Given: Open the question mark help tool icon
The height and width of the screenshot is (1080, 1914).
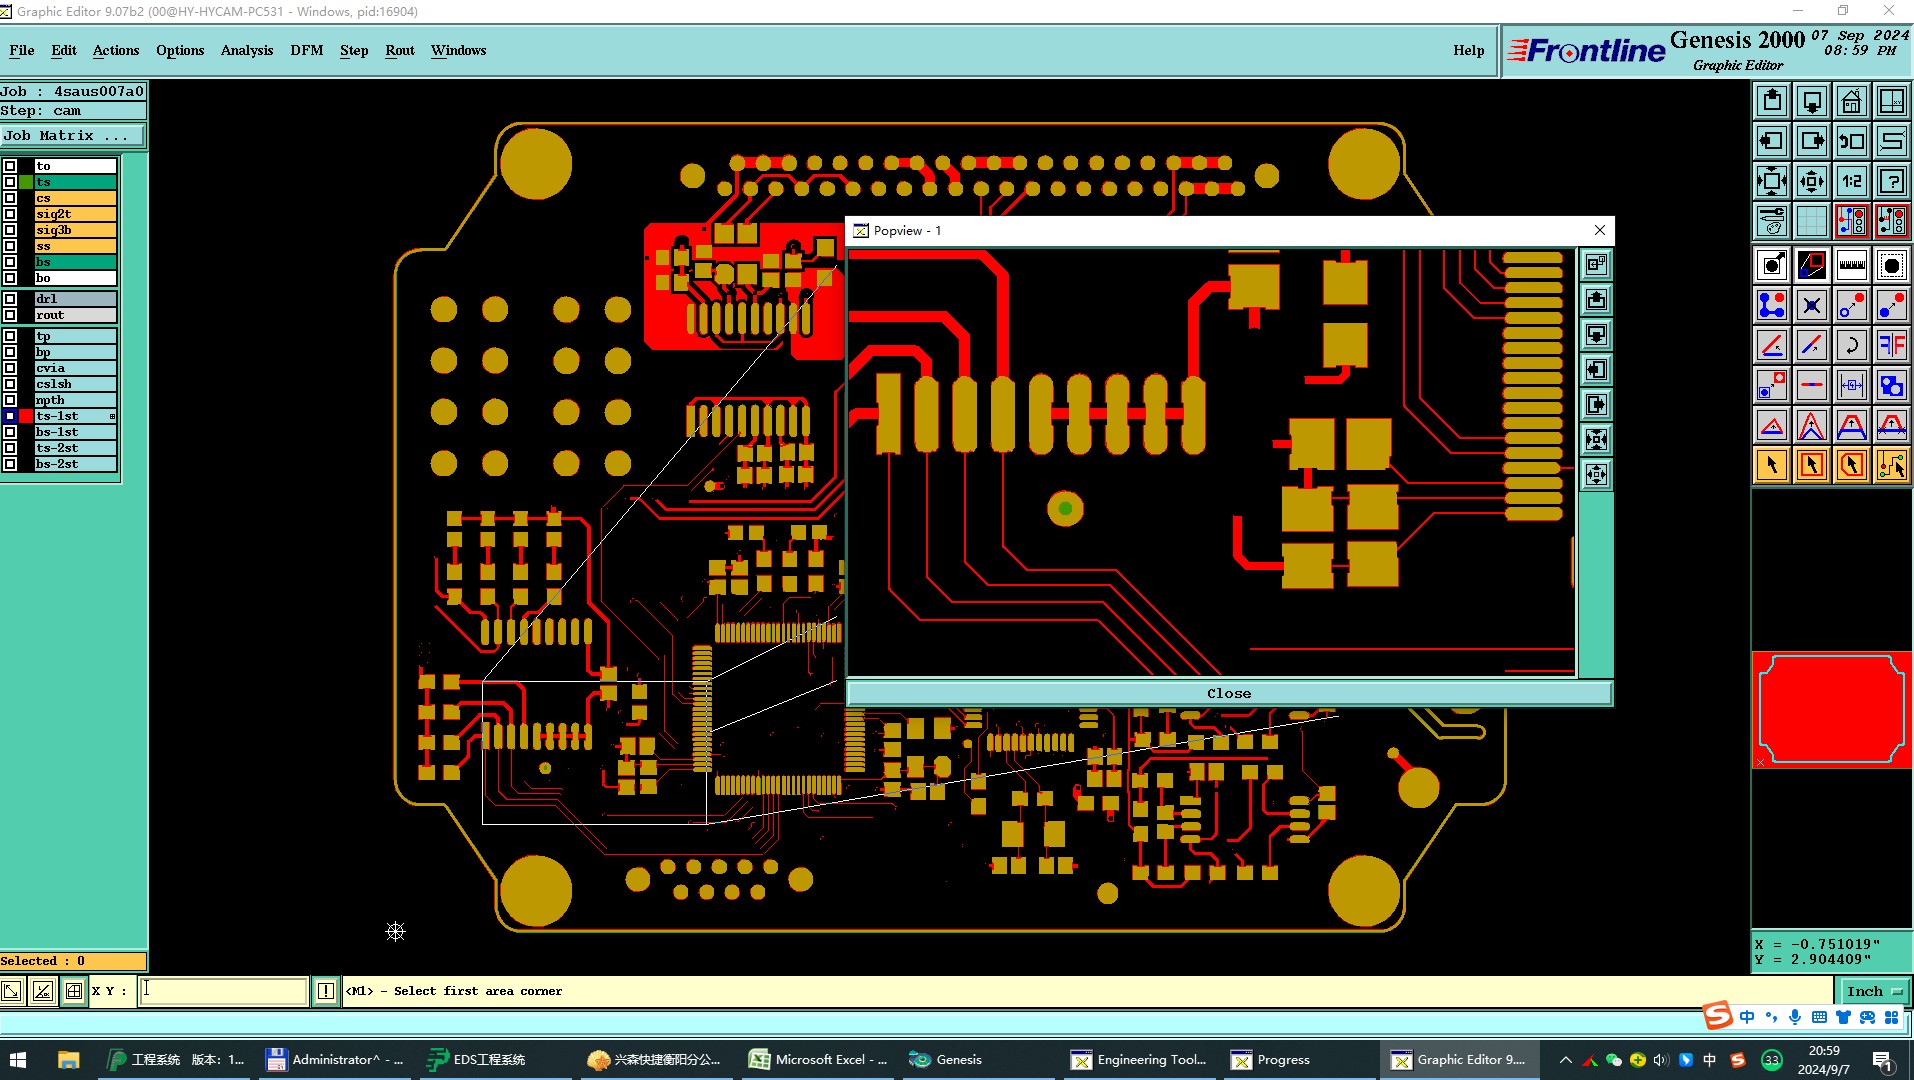Looking at the screenshot, I should coord(1891,181).
